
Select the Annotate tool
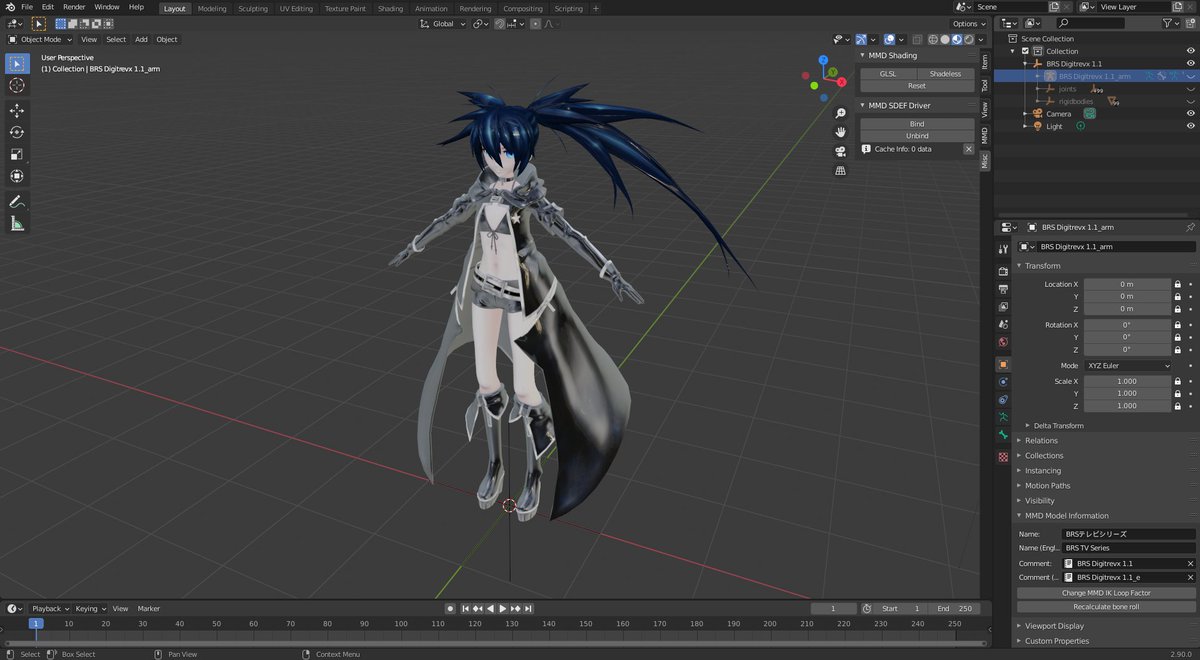(17, 202)
